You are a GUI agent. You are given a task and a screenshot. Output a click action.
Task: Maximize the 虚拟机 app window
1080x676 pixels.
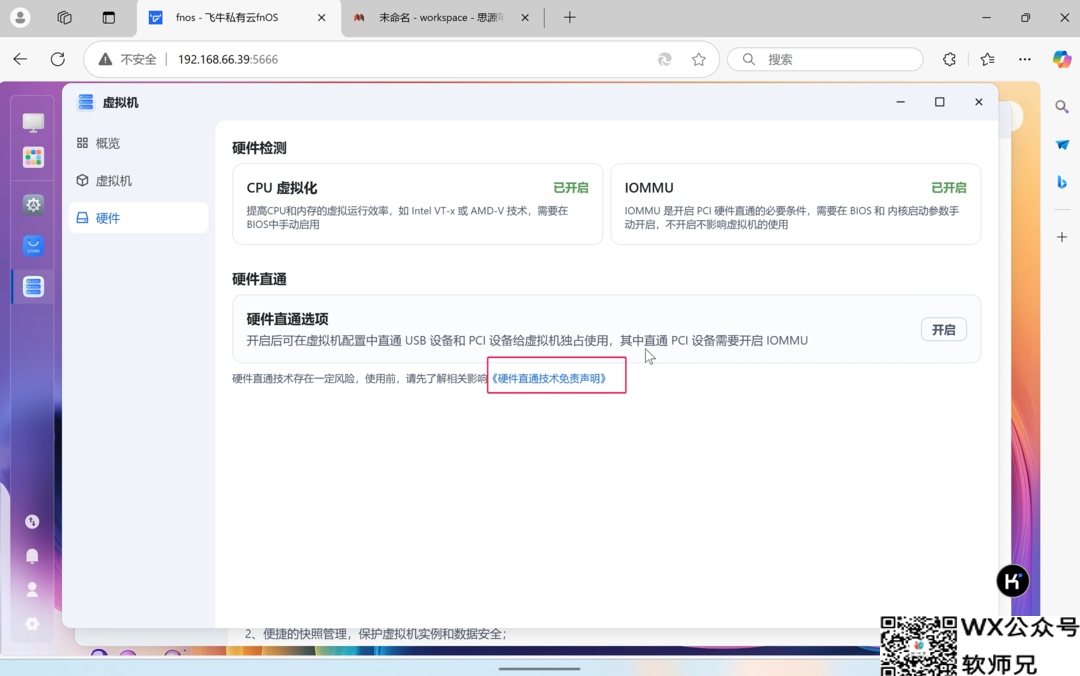coord(939,102)
